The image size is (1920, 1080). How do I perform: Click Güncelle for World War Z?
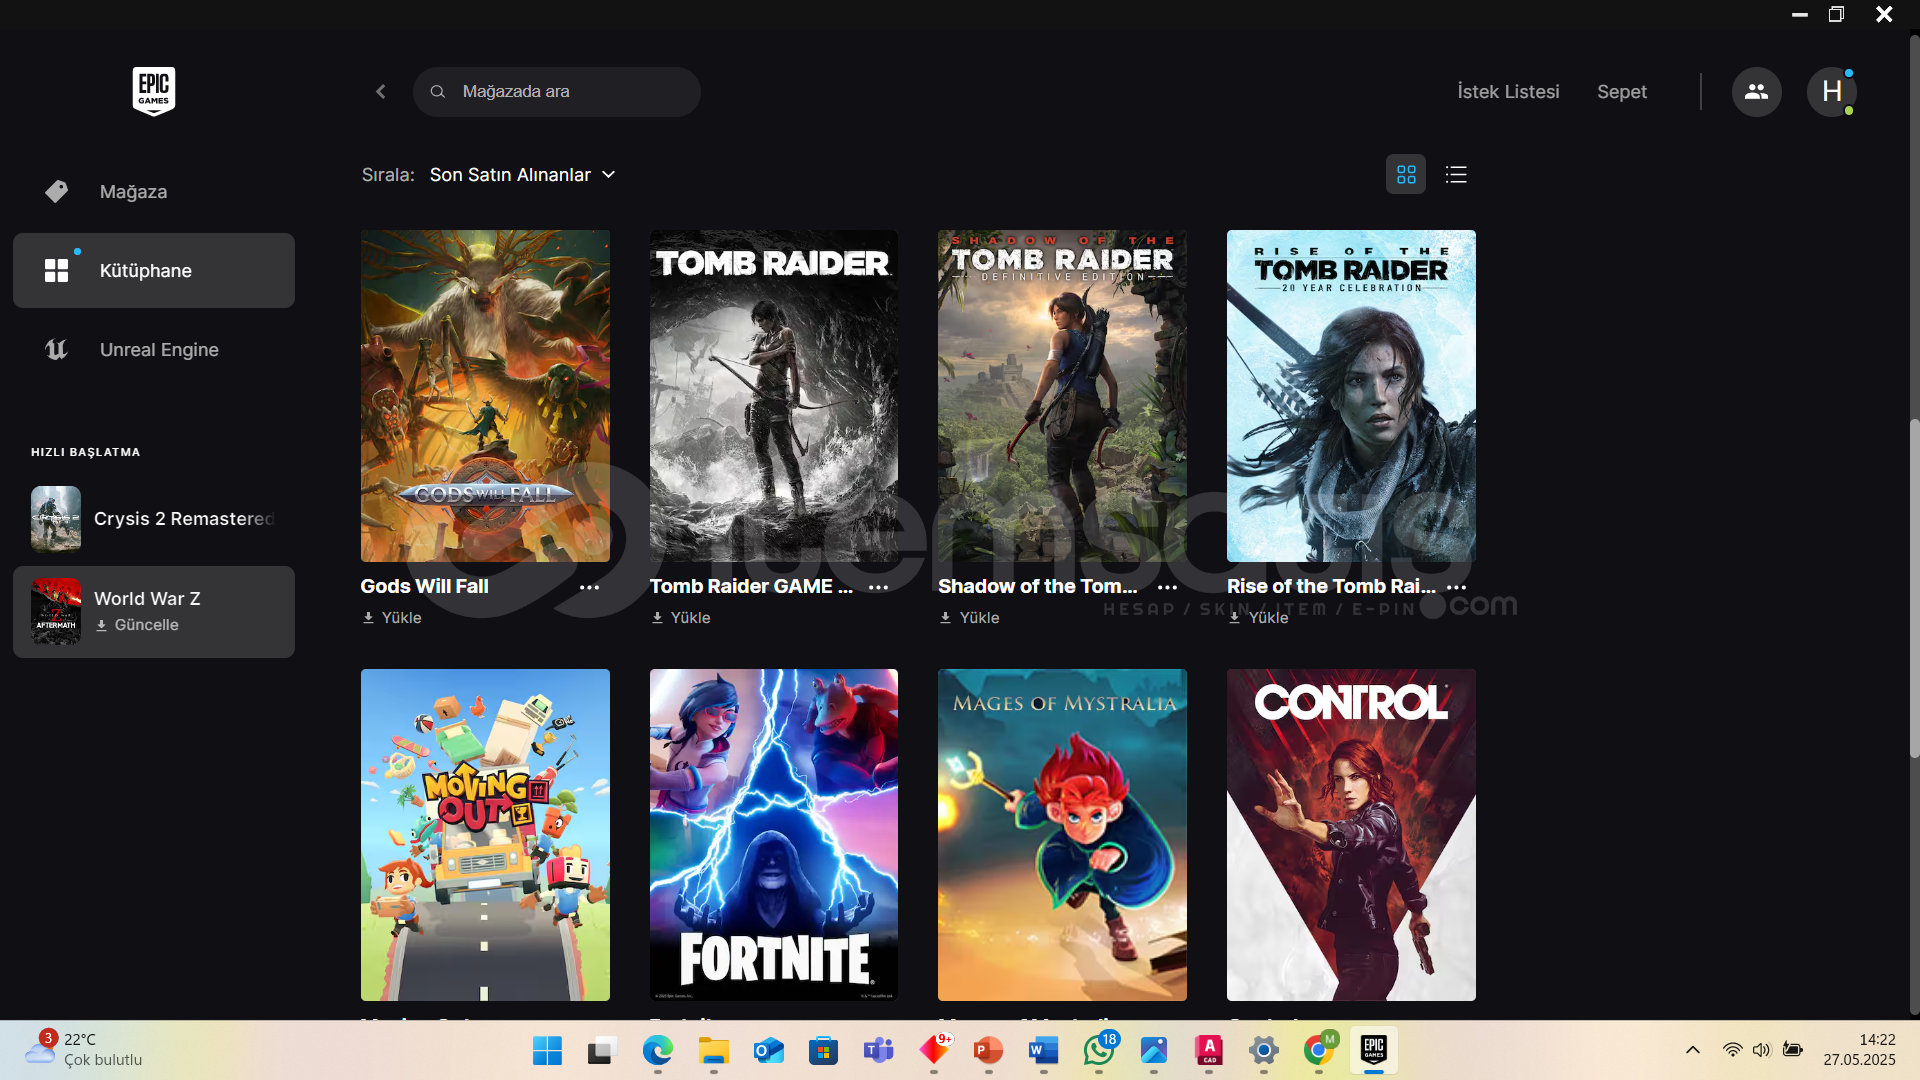tap(138, 625)
